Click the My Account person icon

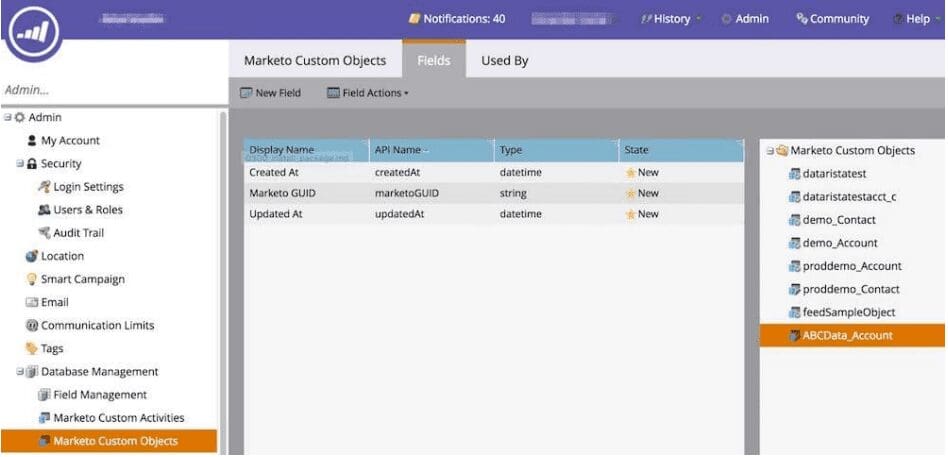click(x=32, y=141)
